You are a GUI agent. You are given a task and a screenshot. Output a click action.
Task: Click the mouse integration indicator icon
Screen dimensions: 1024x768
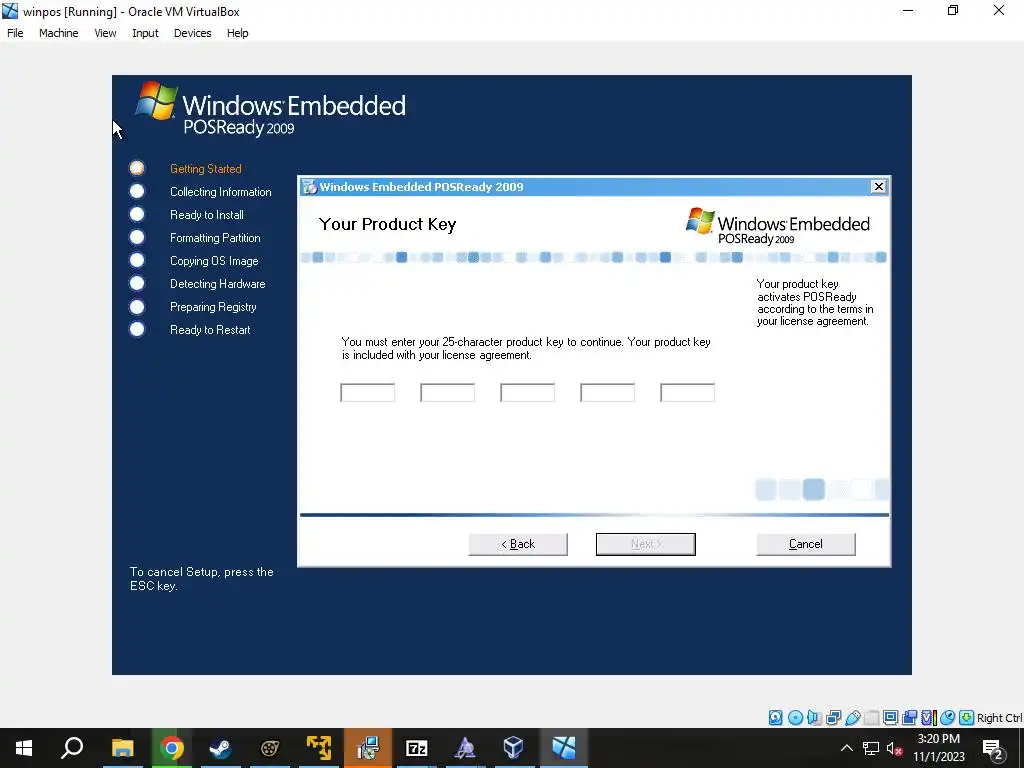(947, 718)
